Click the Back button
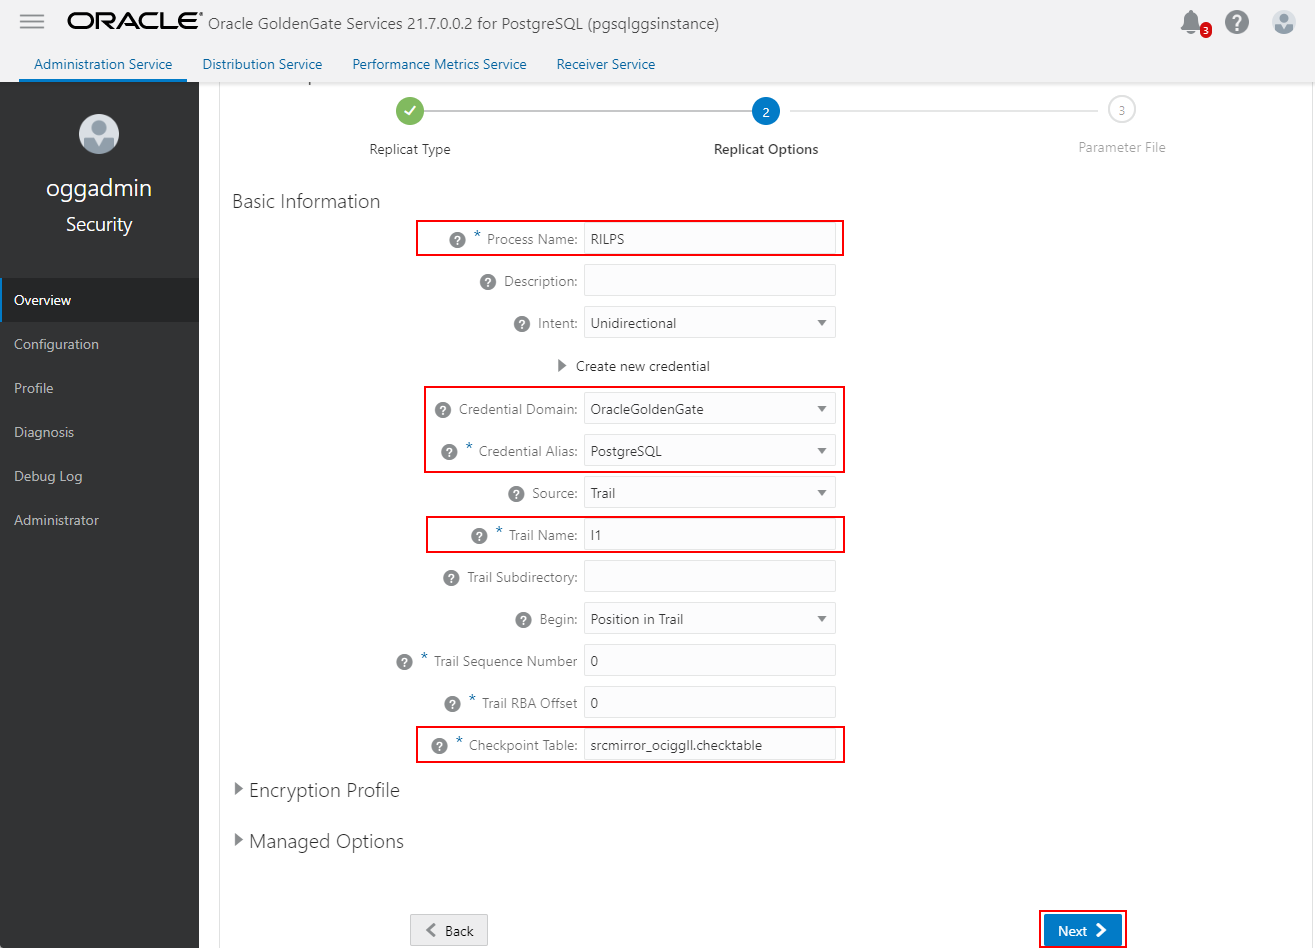Image resolution: width=1315 pixels, height=948 pixels. point(449,930)
